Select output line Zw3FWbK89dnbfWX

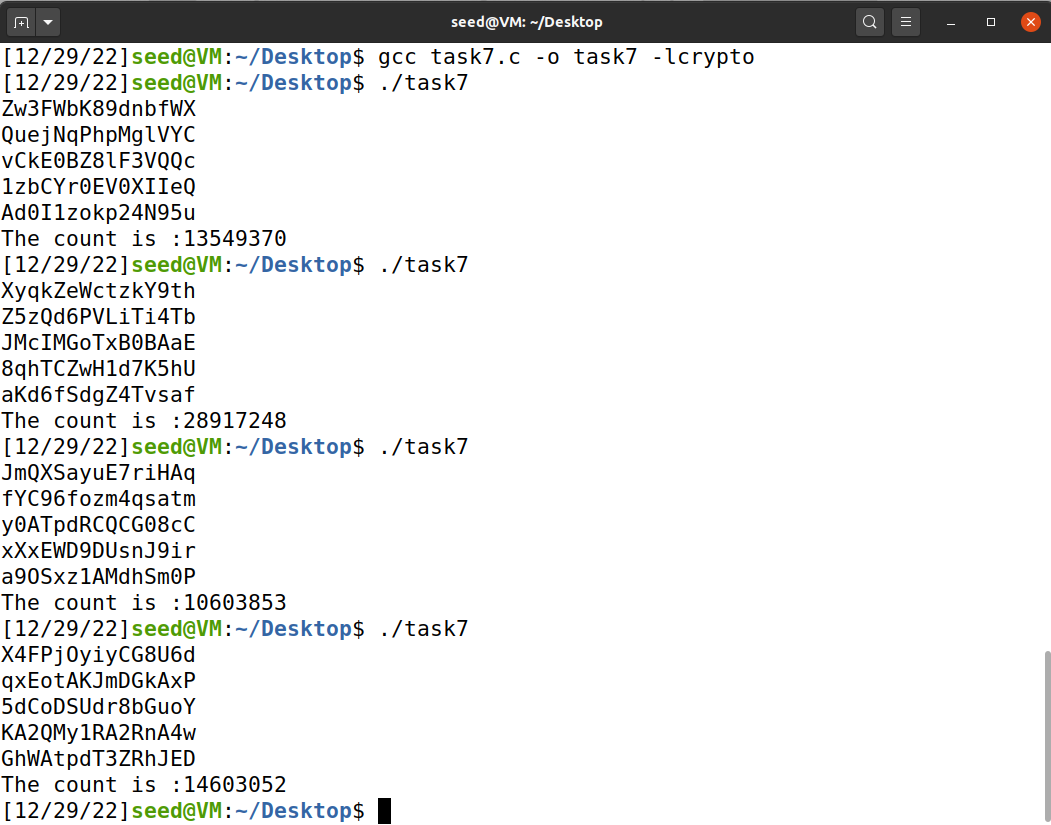[x=99, y=109]
